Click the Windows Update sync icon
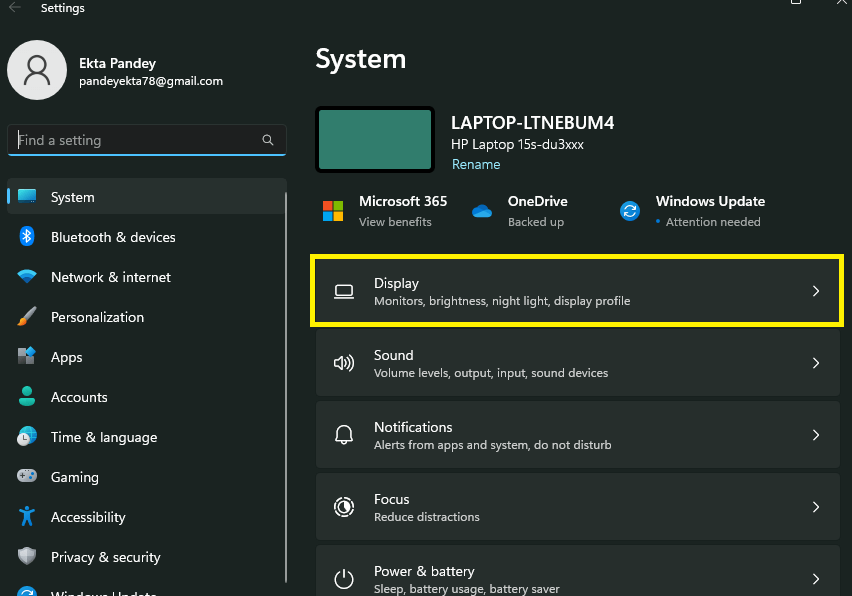The image size is (852, 596). tap(630, 211)
